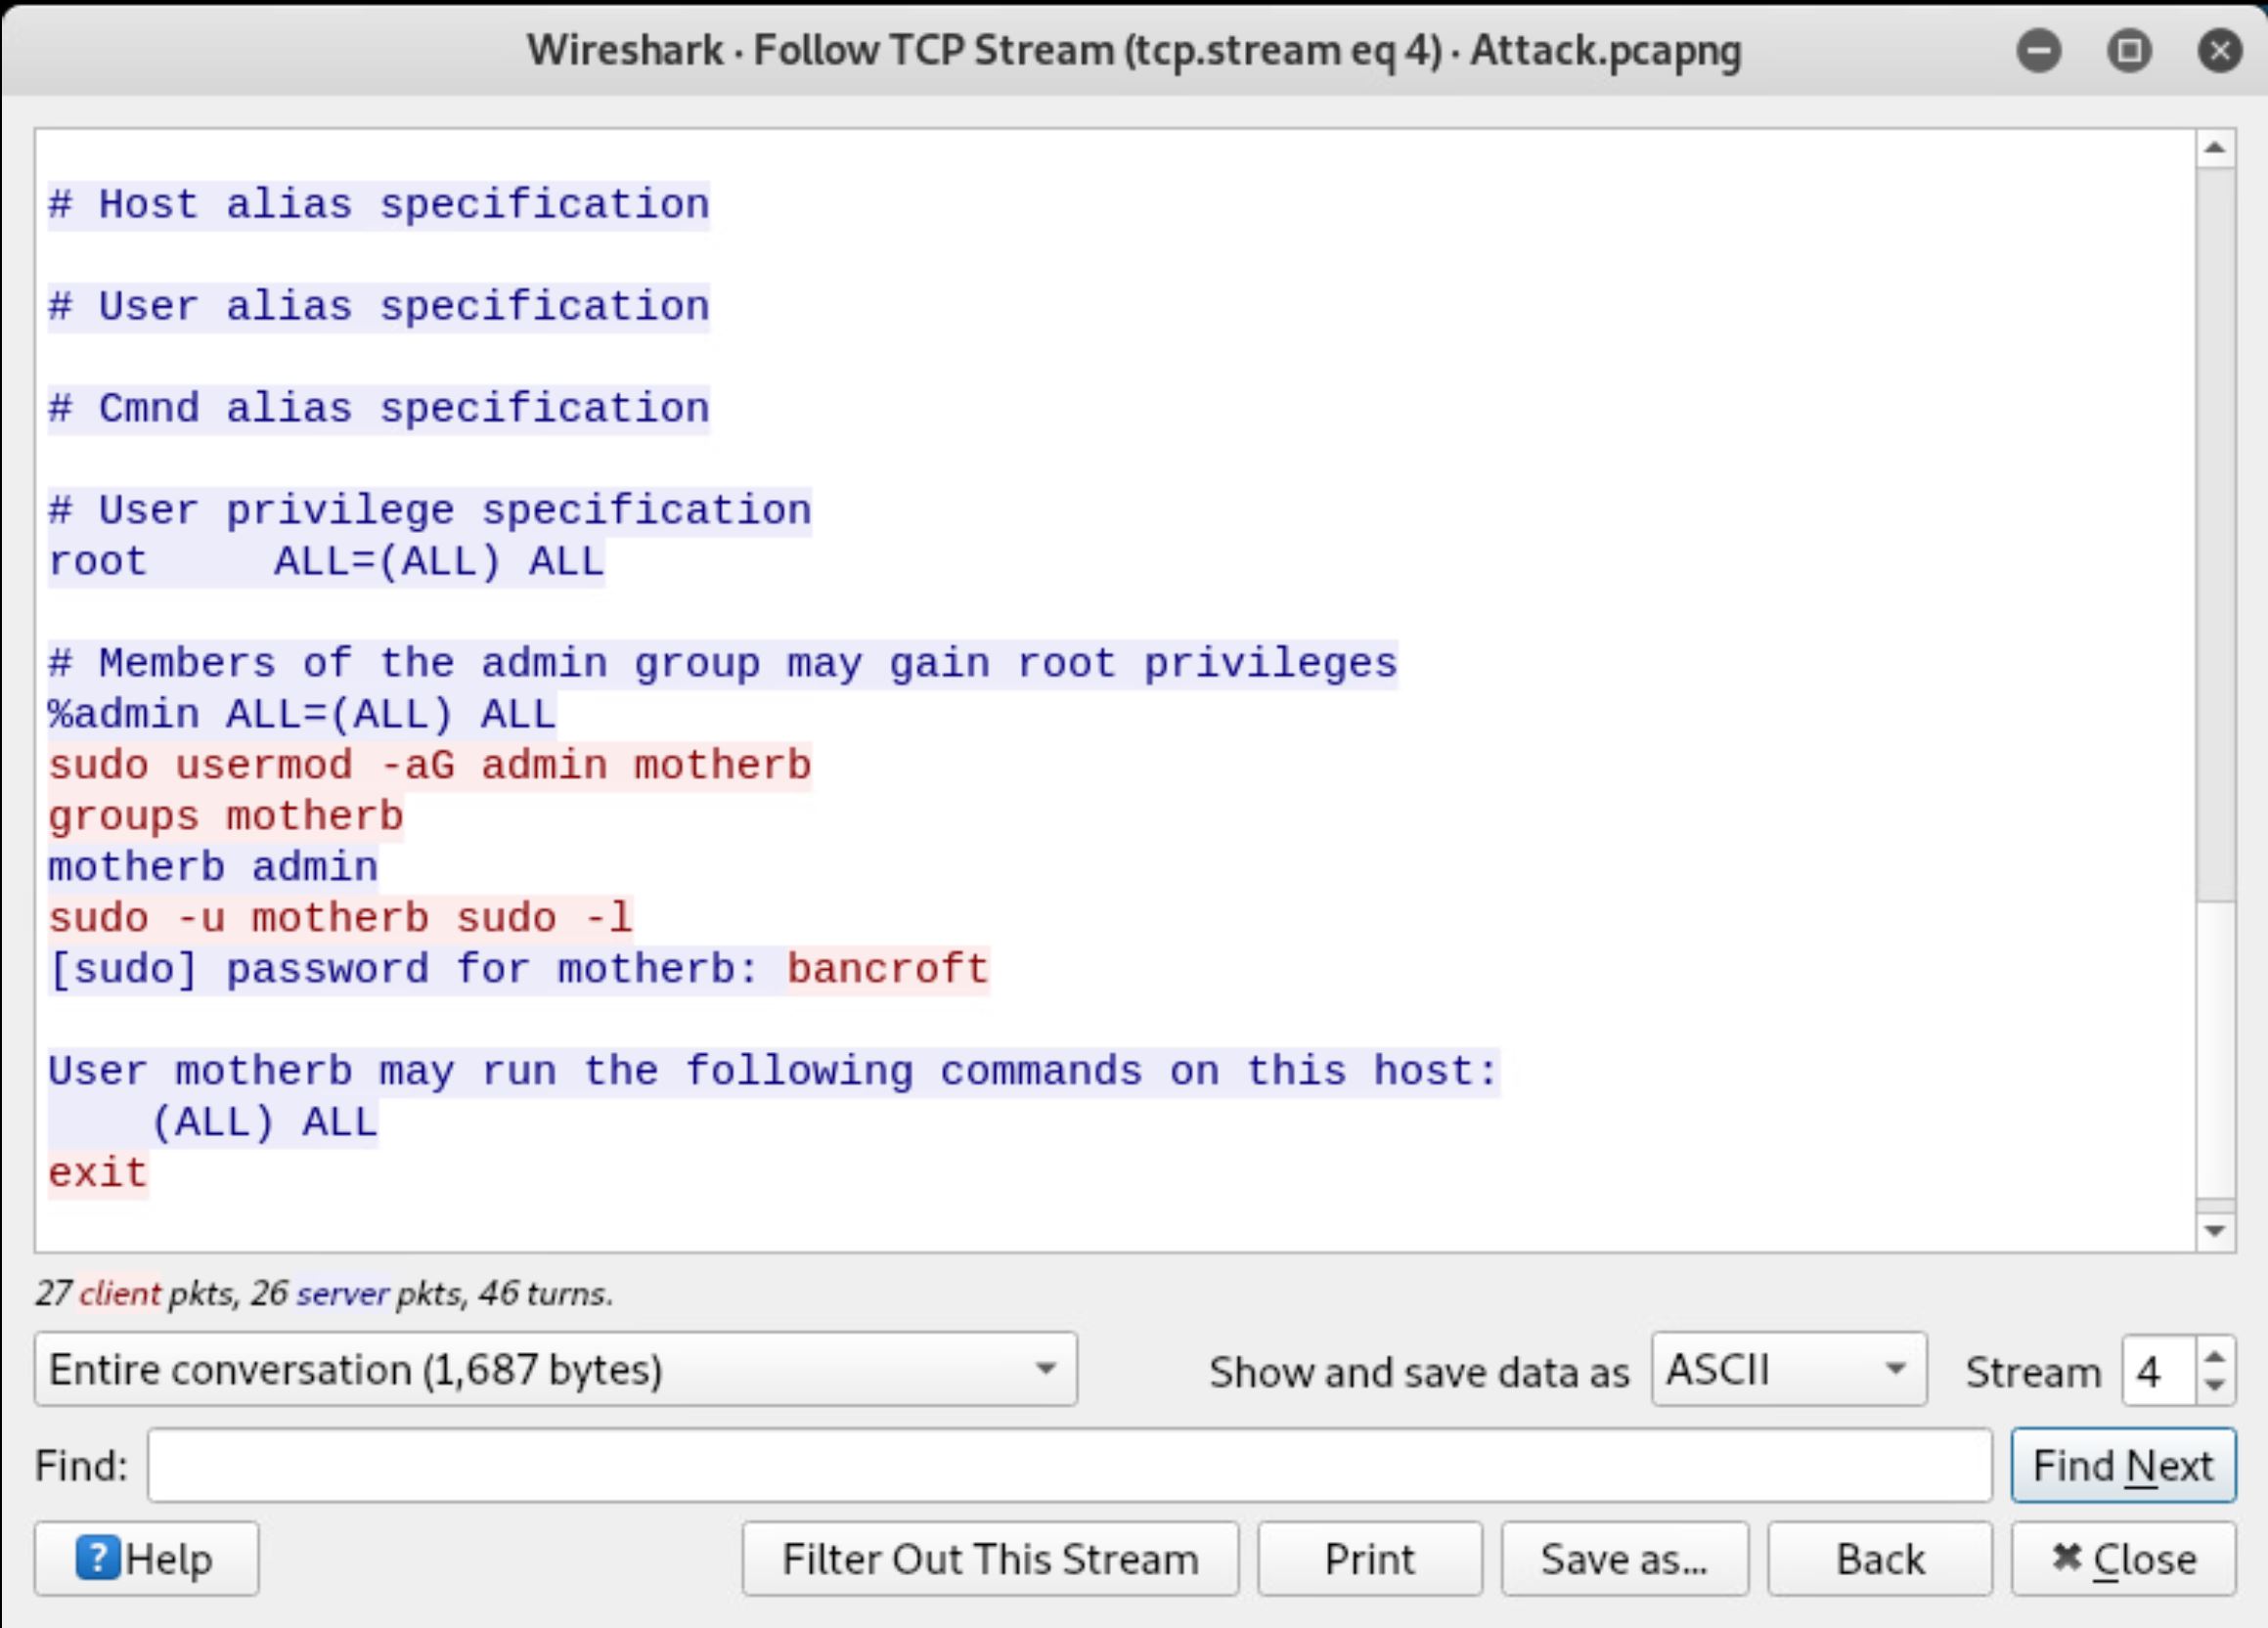Screen dimensions: 2268x1628
Task: Open the ASCII data format dropdown
Action: [x=1788, y=1369]
